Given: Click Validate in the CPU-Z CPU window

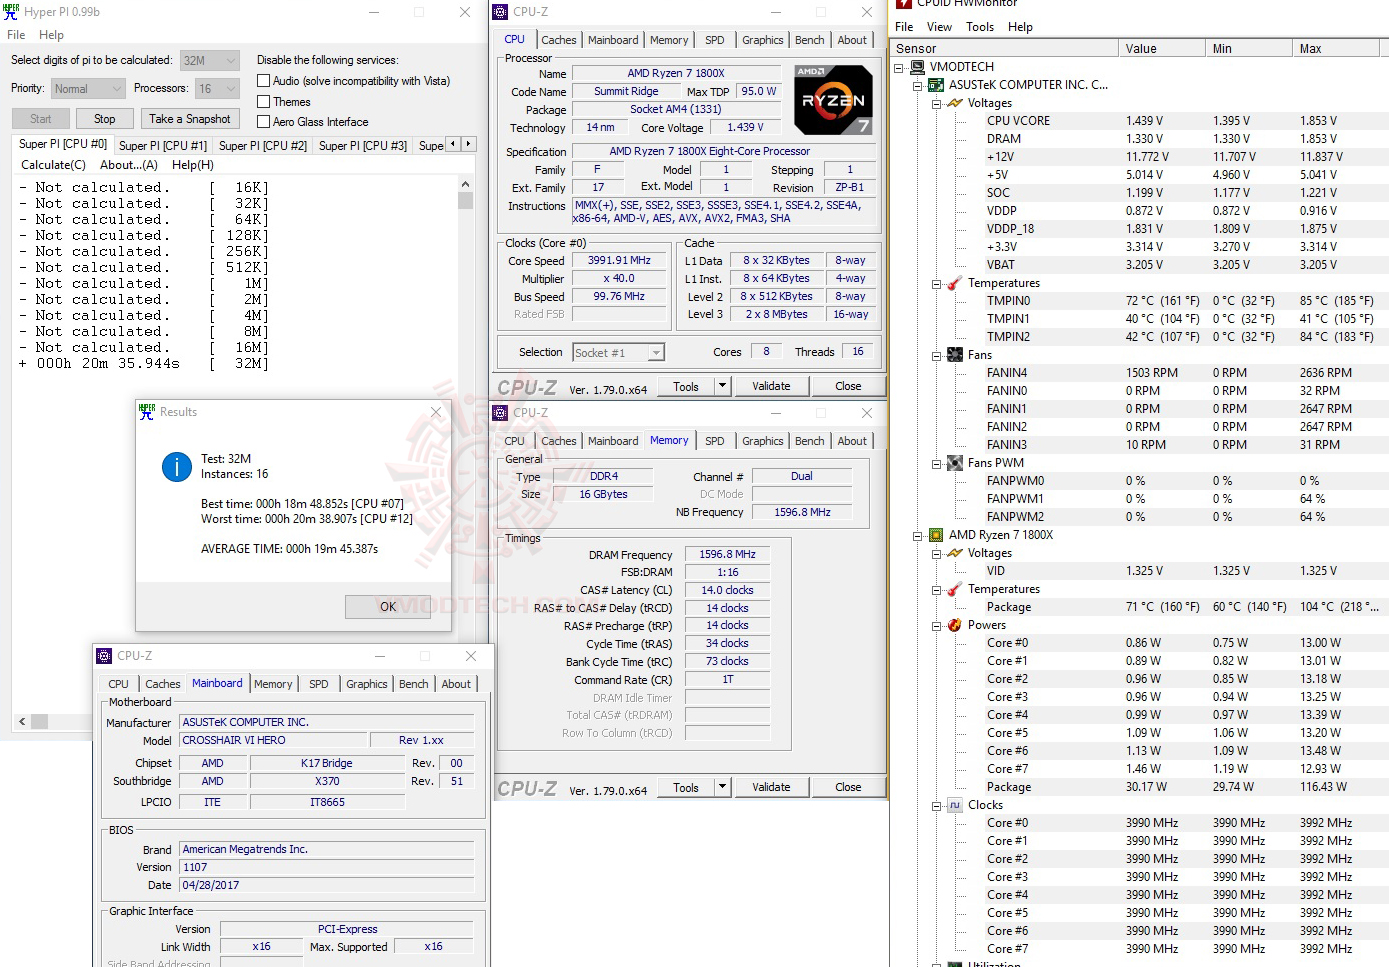Looking at the screenshot, I should [x=771, y=386].
